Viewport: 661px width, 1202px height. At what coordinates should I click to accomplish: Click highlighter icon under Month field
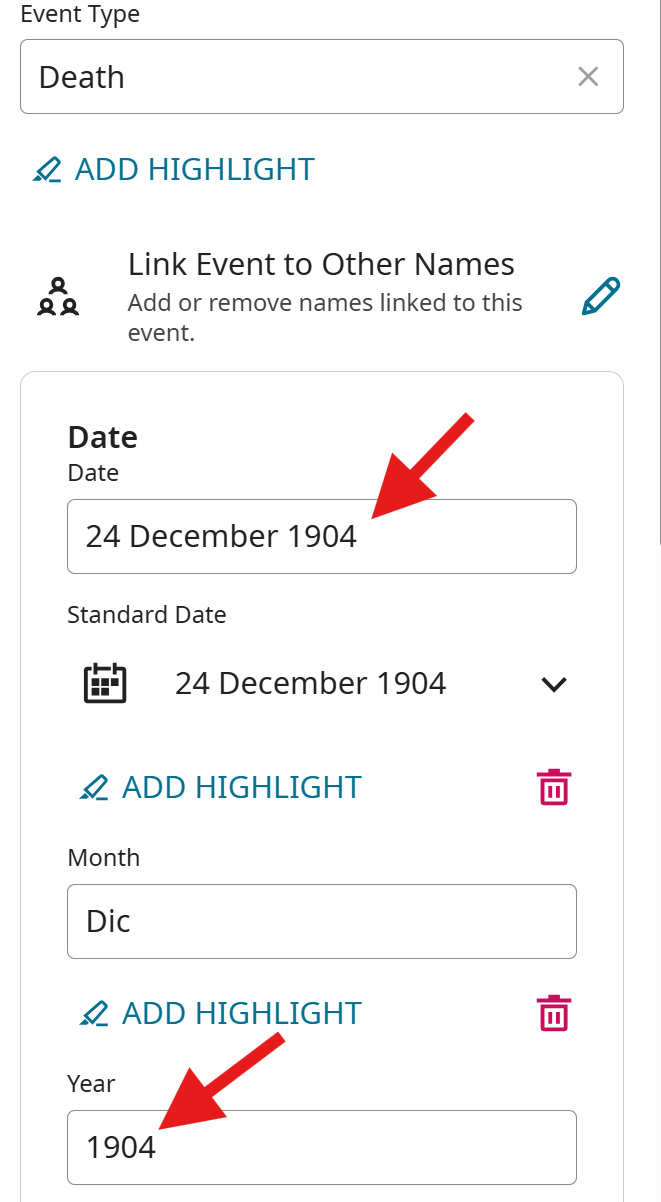tap(94, 1014)
